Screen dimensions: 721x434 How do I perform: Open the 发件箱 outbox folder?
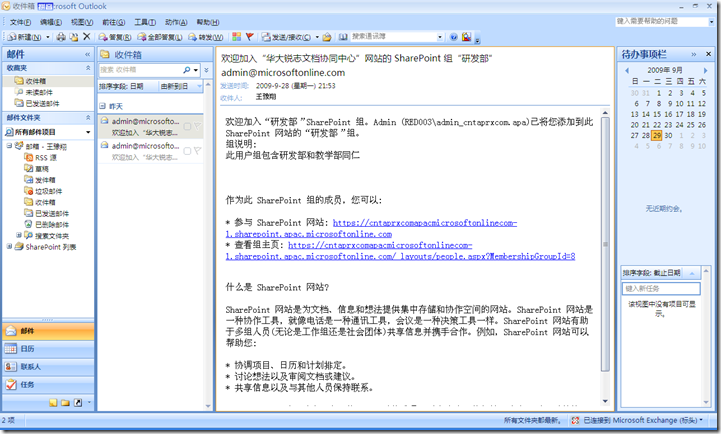(40, 180)
